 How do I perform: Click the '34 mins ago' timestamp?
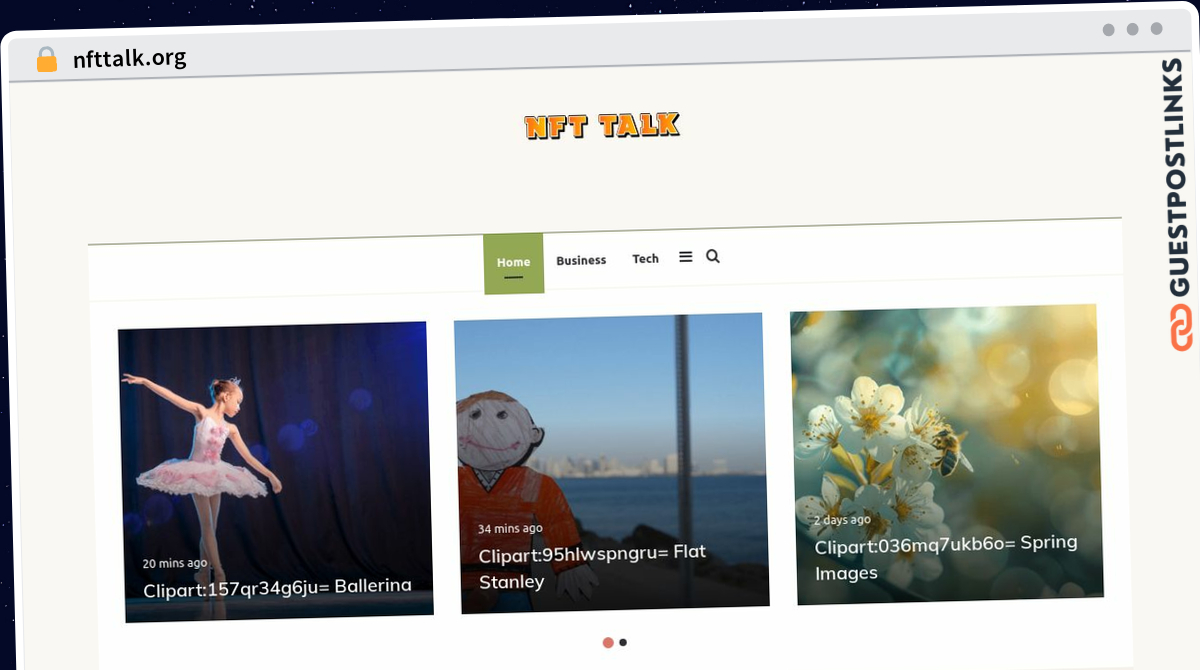510,529
